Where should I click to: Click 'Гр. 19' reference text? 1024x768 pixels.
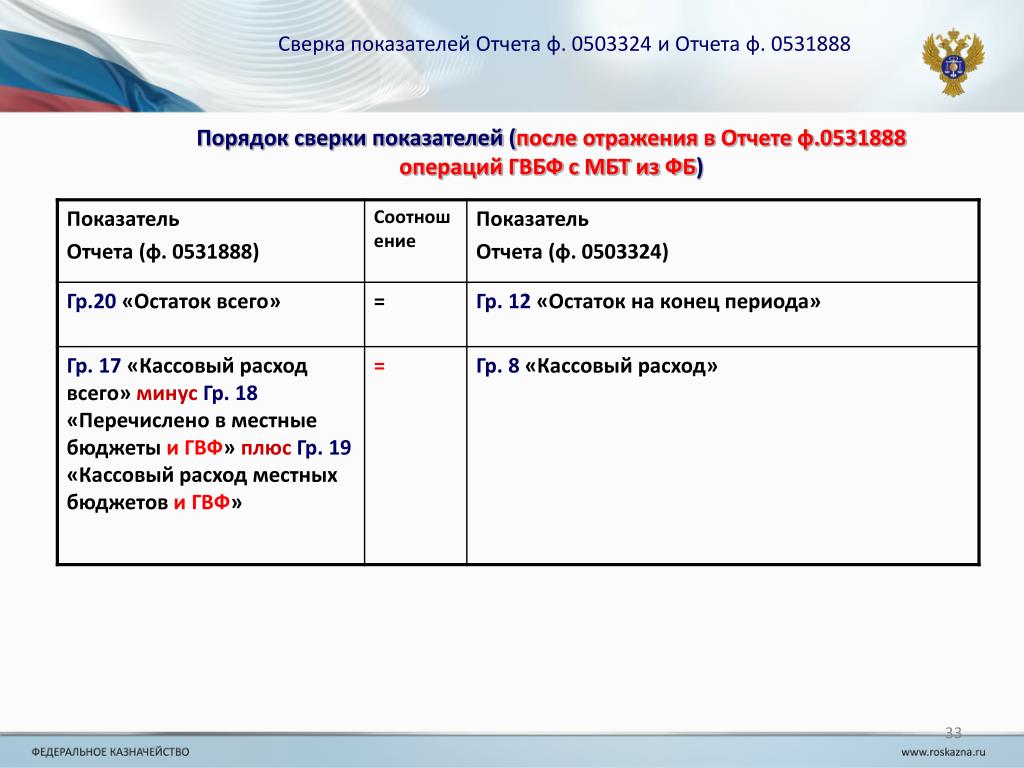pyautogui.click(x=324, y=448)
